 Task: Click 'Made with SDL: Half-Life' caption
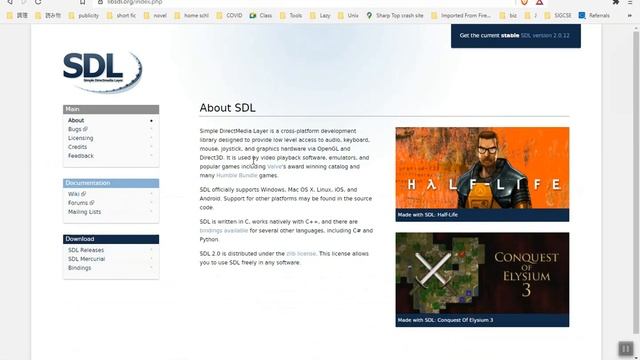point(427,215)
